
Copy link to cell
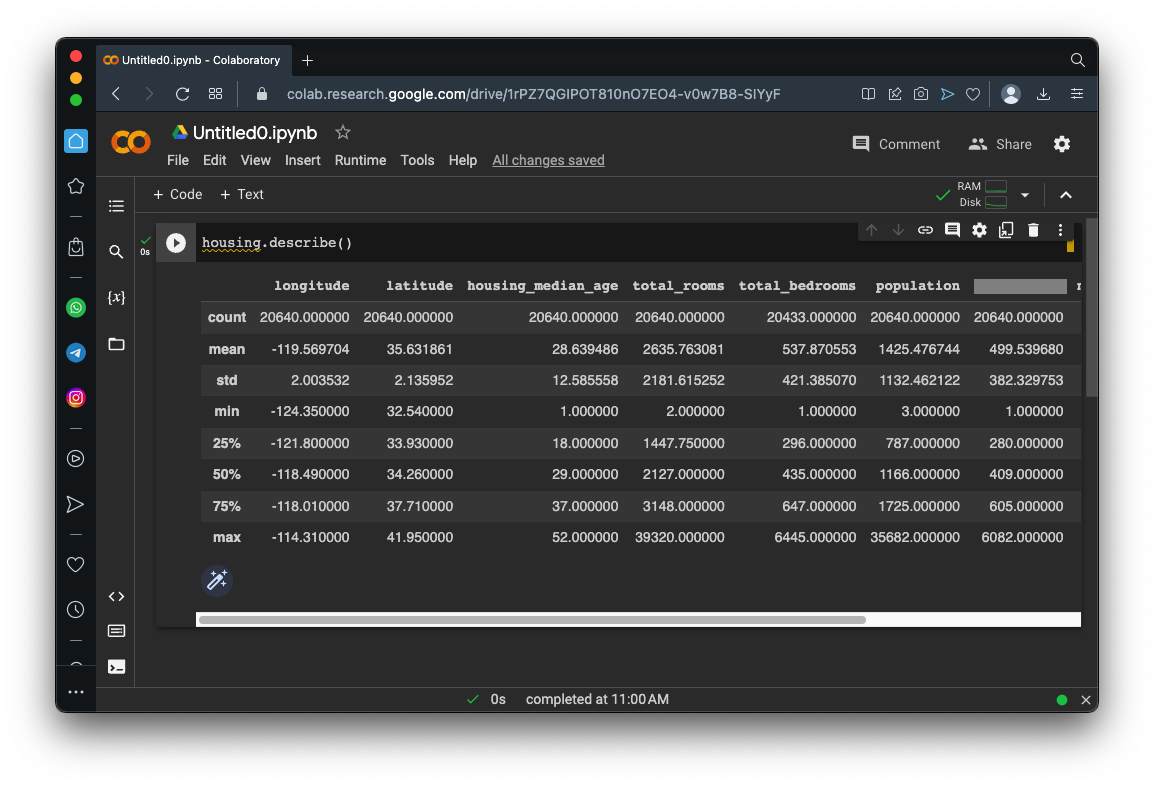click(925, 230)
